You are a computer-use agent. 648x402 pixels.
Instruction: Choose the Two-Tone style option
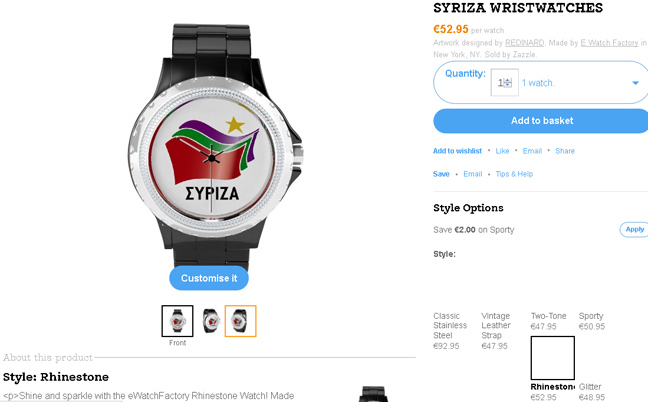548,321
